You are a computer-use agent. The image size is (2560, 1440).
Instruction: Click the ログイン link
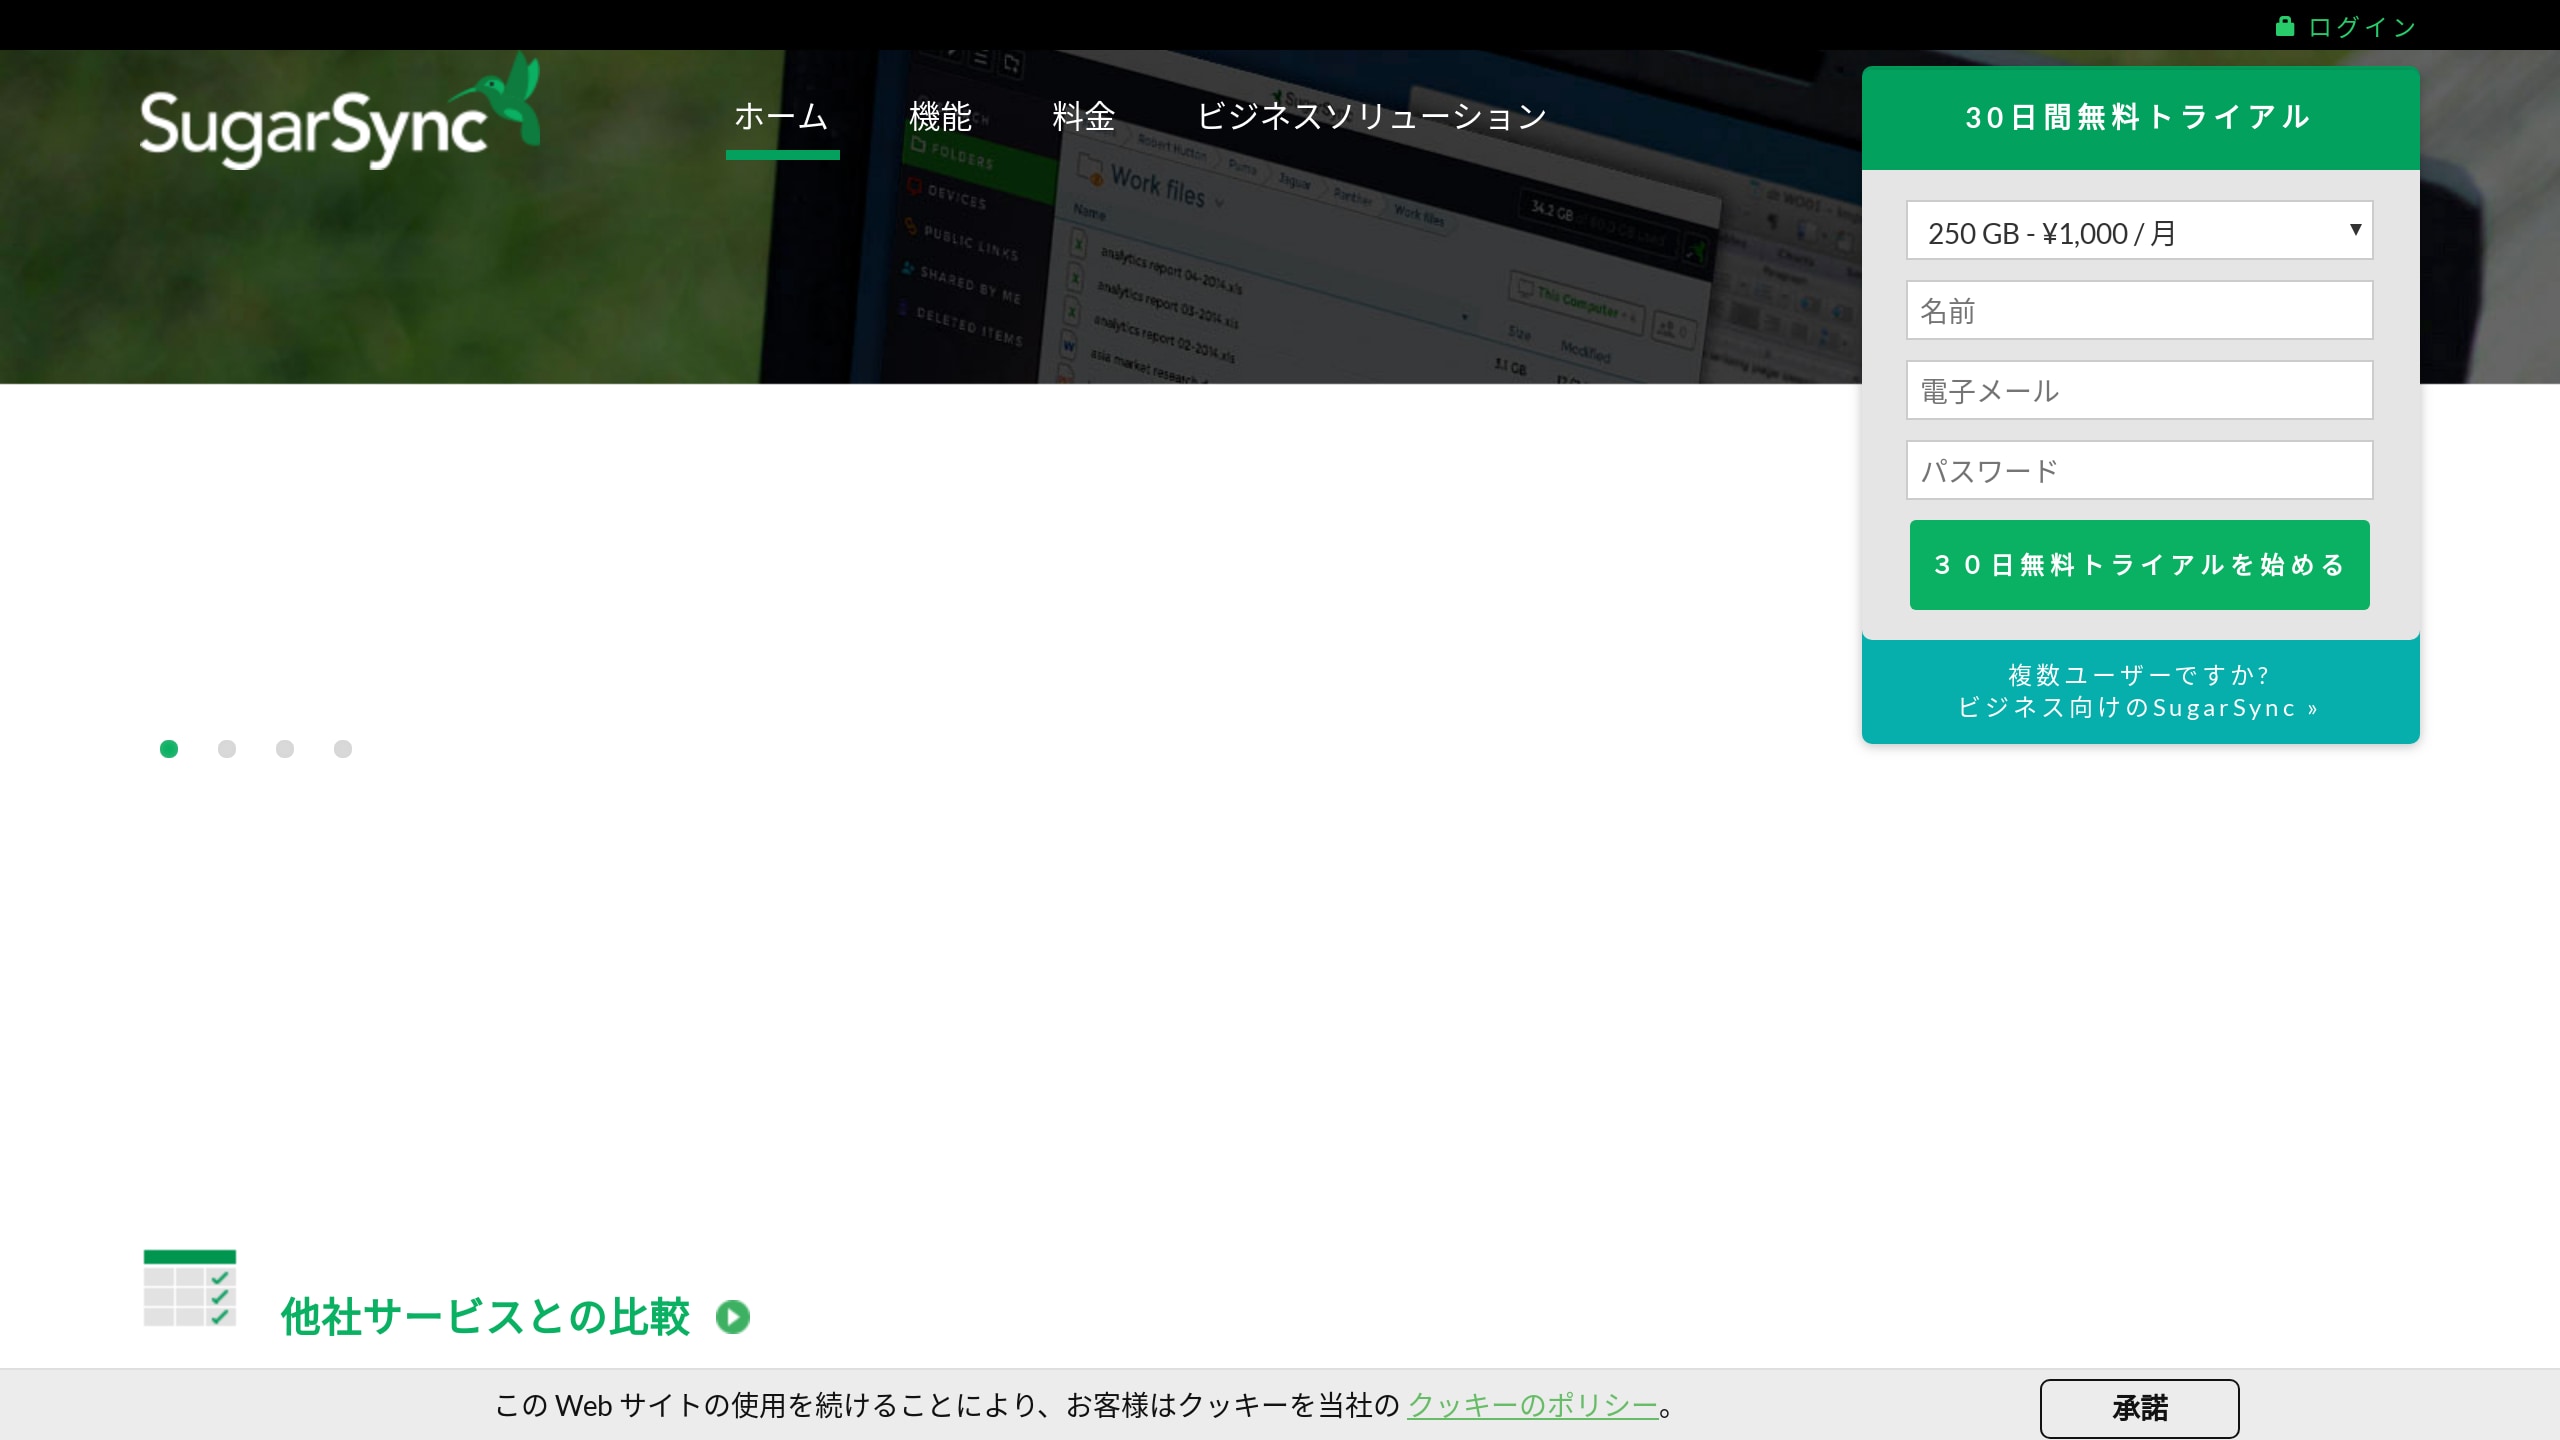click(2362, 27)
